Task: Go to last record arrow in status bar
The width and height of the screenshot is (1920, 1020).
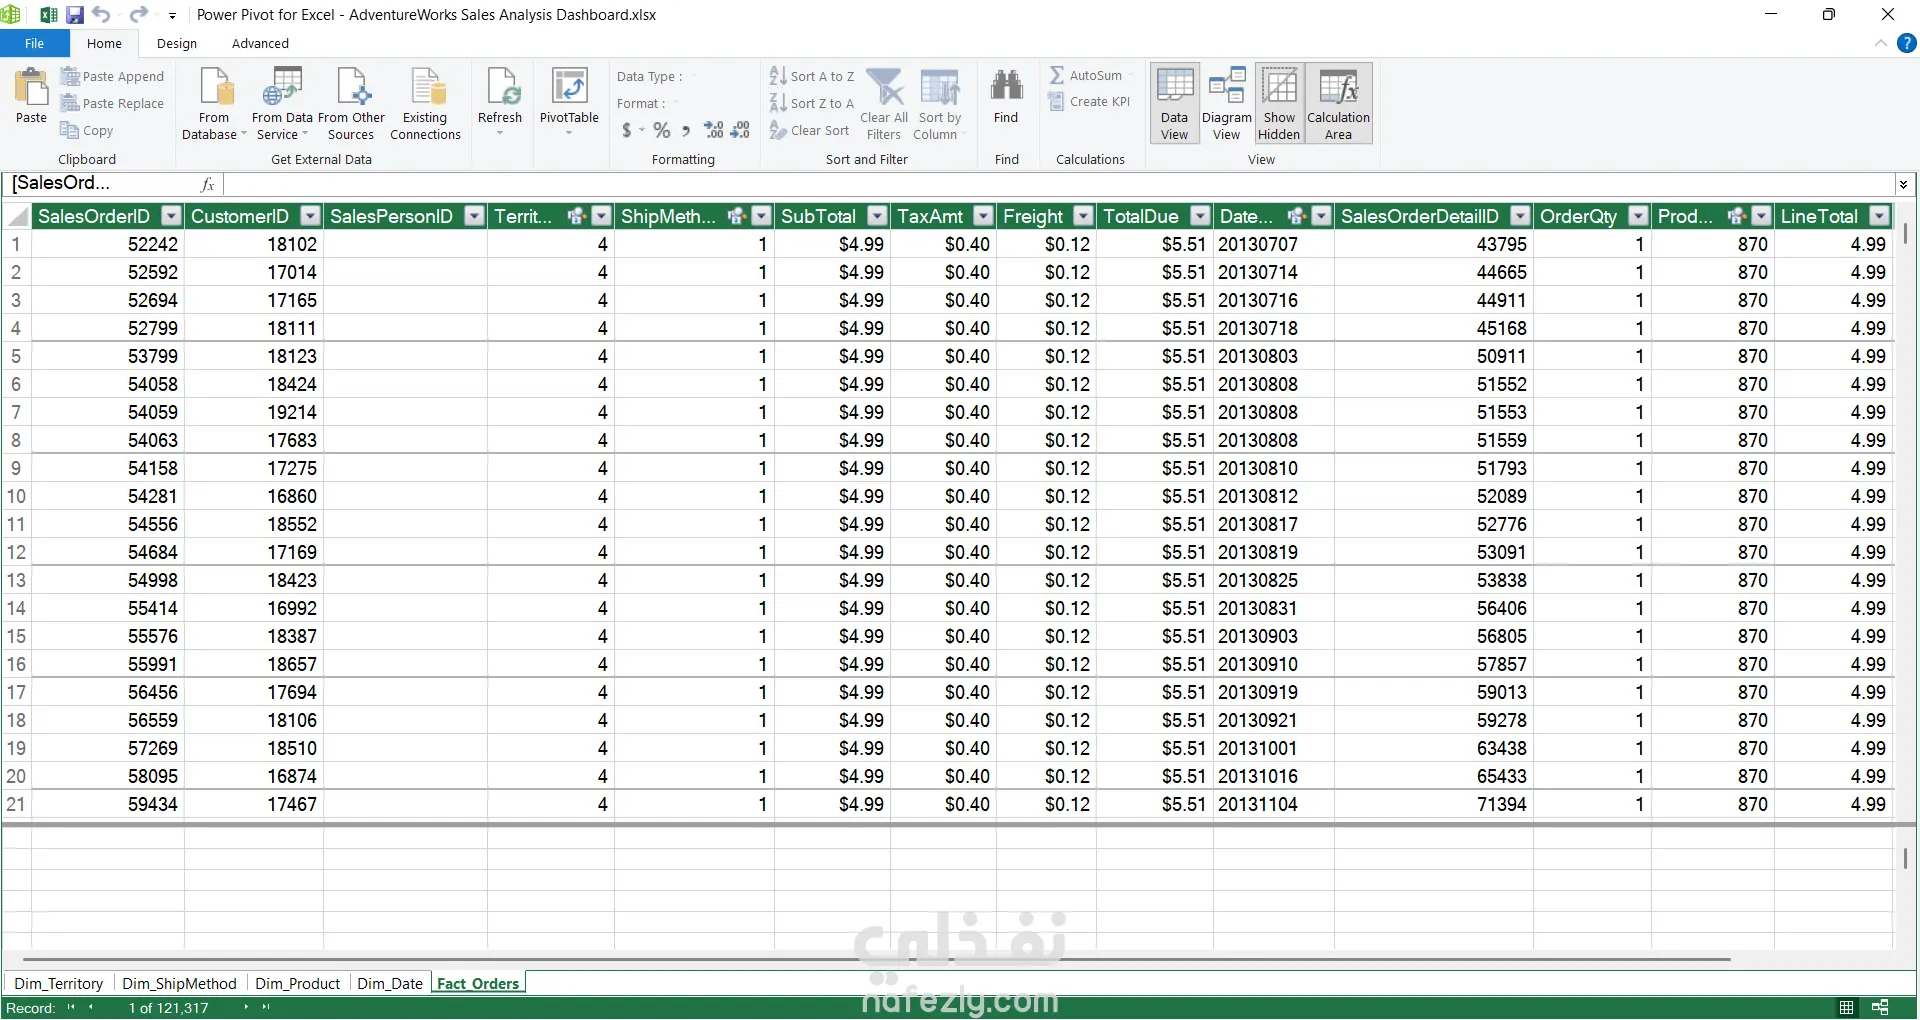Action: pyautogui.click(x=266, y=1007)
